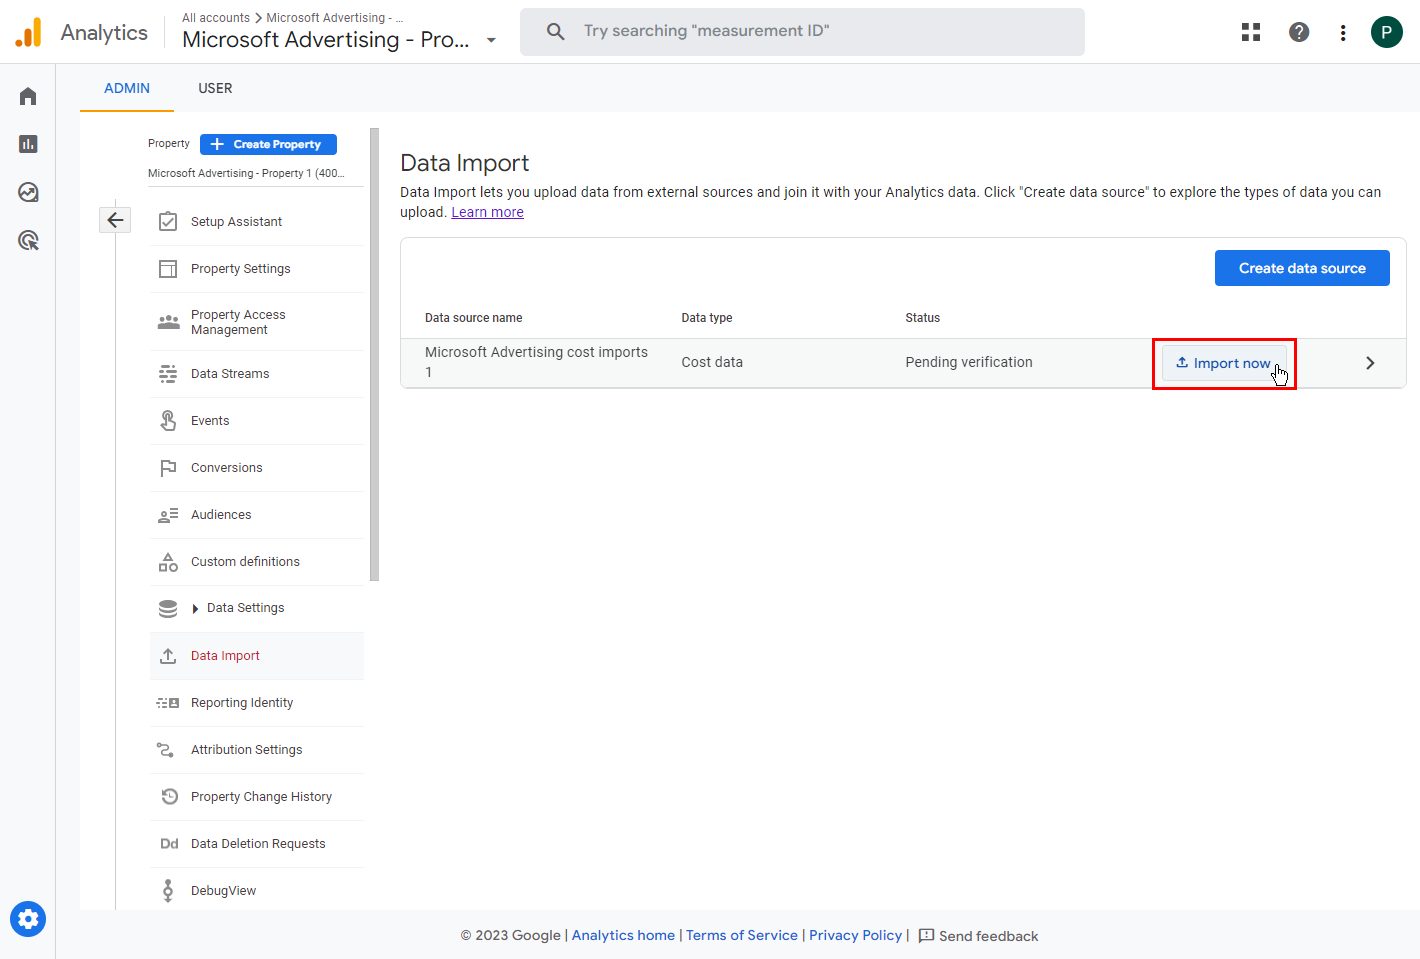Open the Home icon in left sidebar

click(28, 96)
